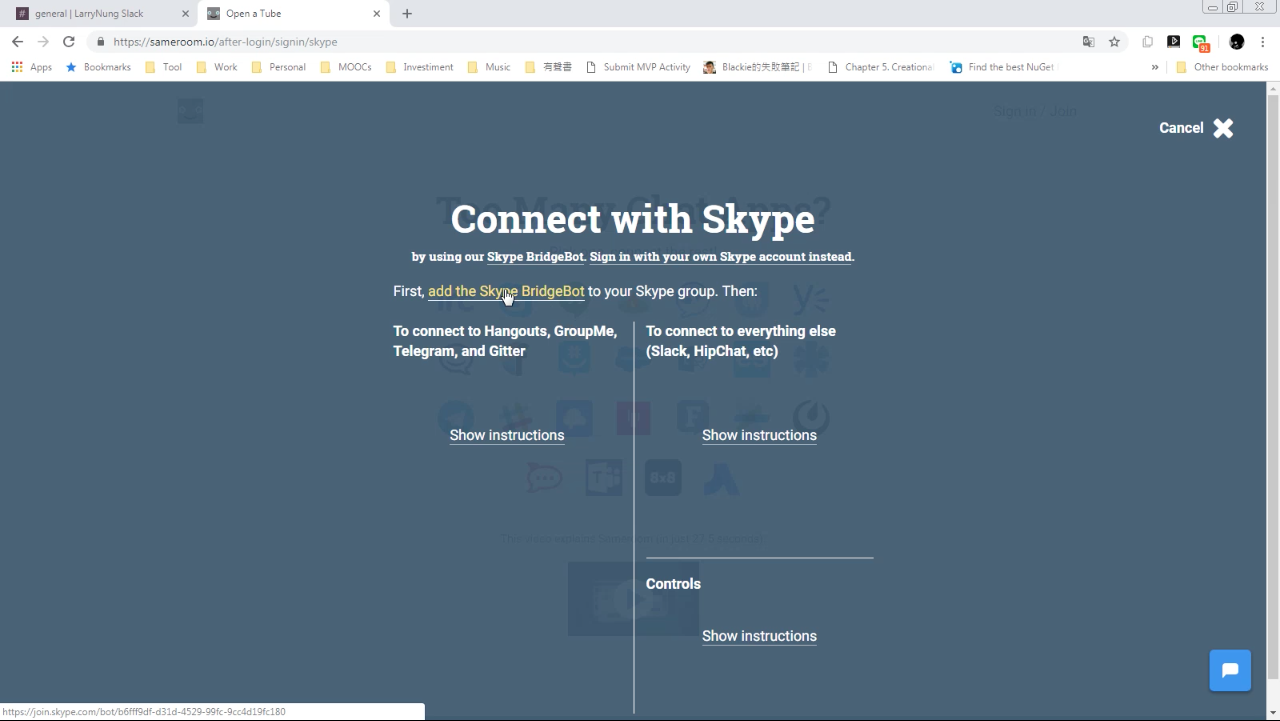The height and width of the screenshot is (721, 1280).
Task: Open the Personal bookmark folder
Action: pos(279,67)
